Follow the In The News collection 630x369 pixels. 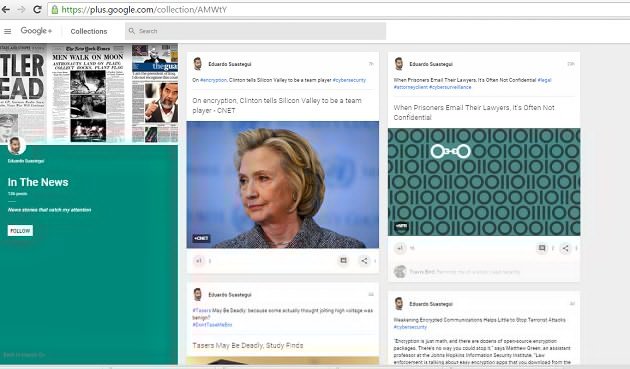[20, 231]
